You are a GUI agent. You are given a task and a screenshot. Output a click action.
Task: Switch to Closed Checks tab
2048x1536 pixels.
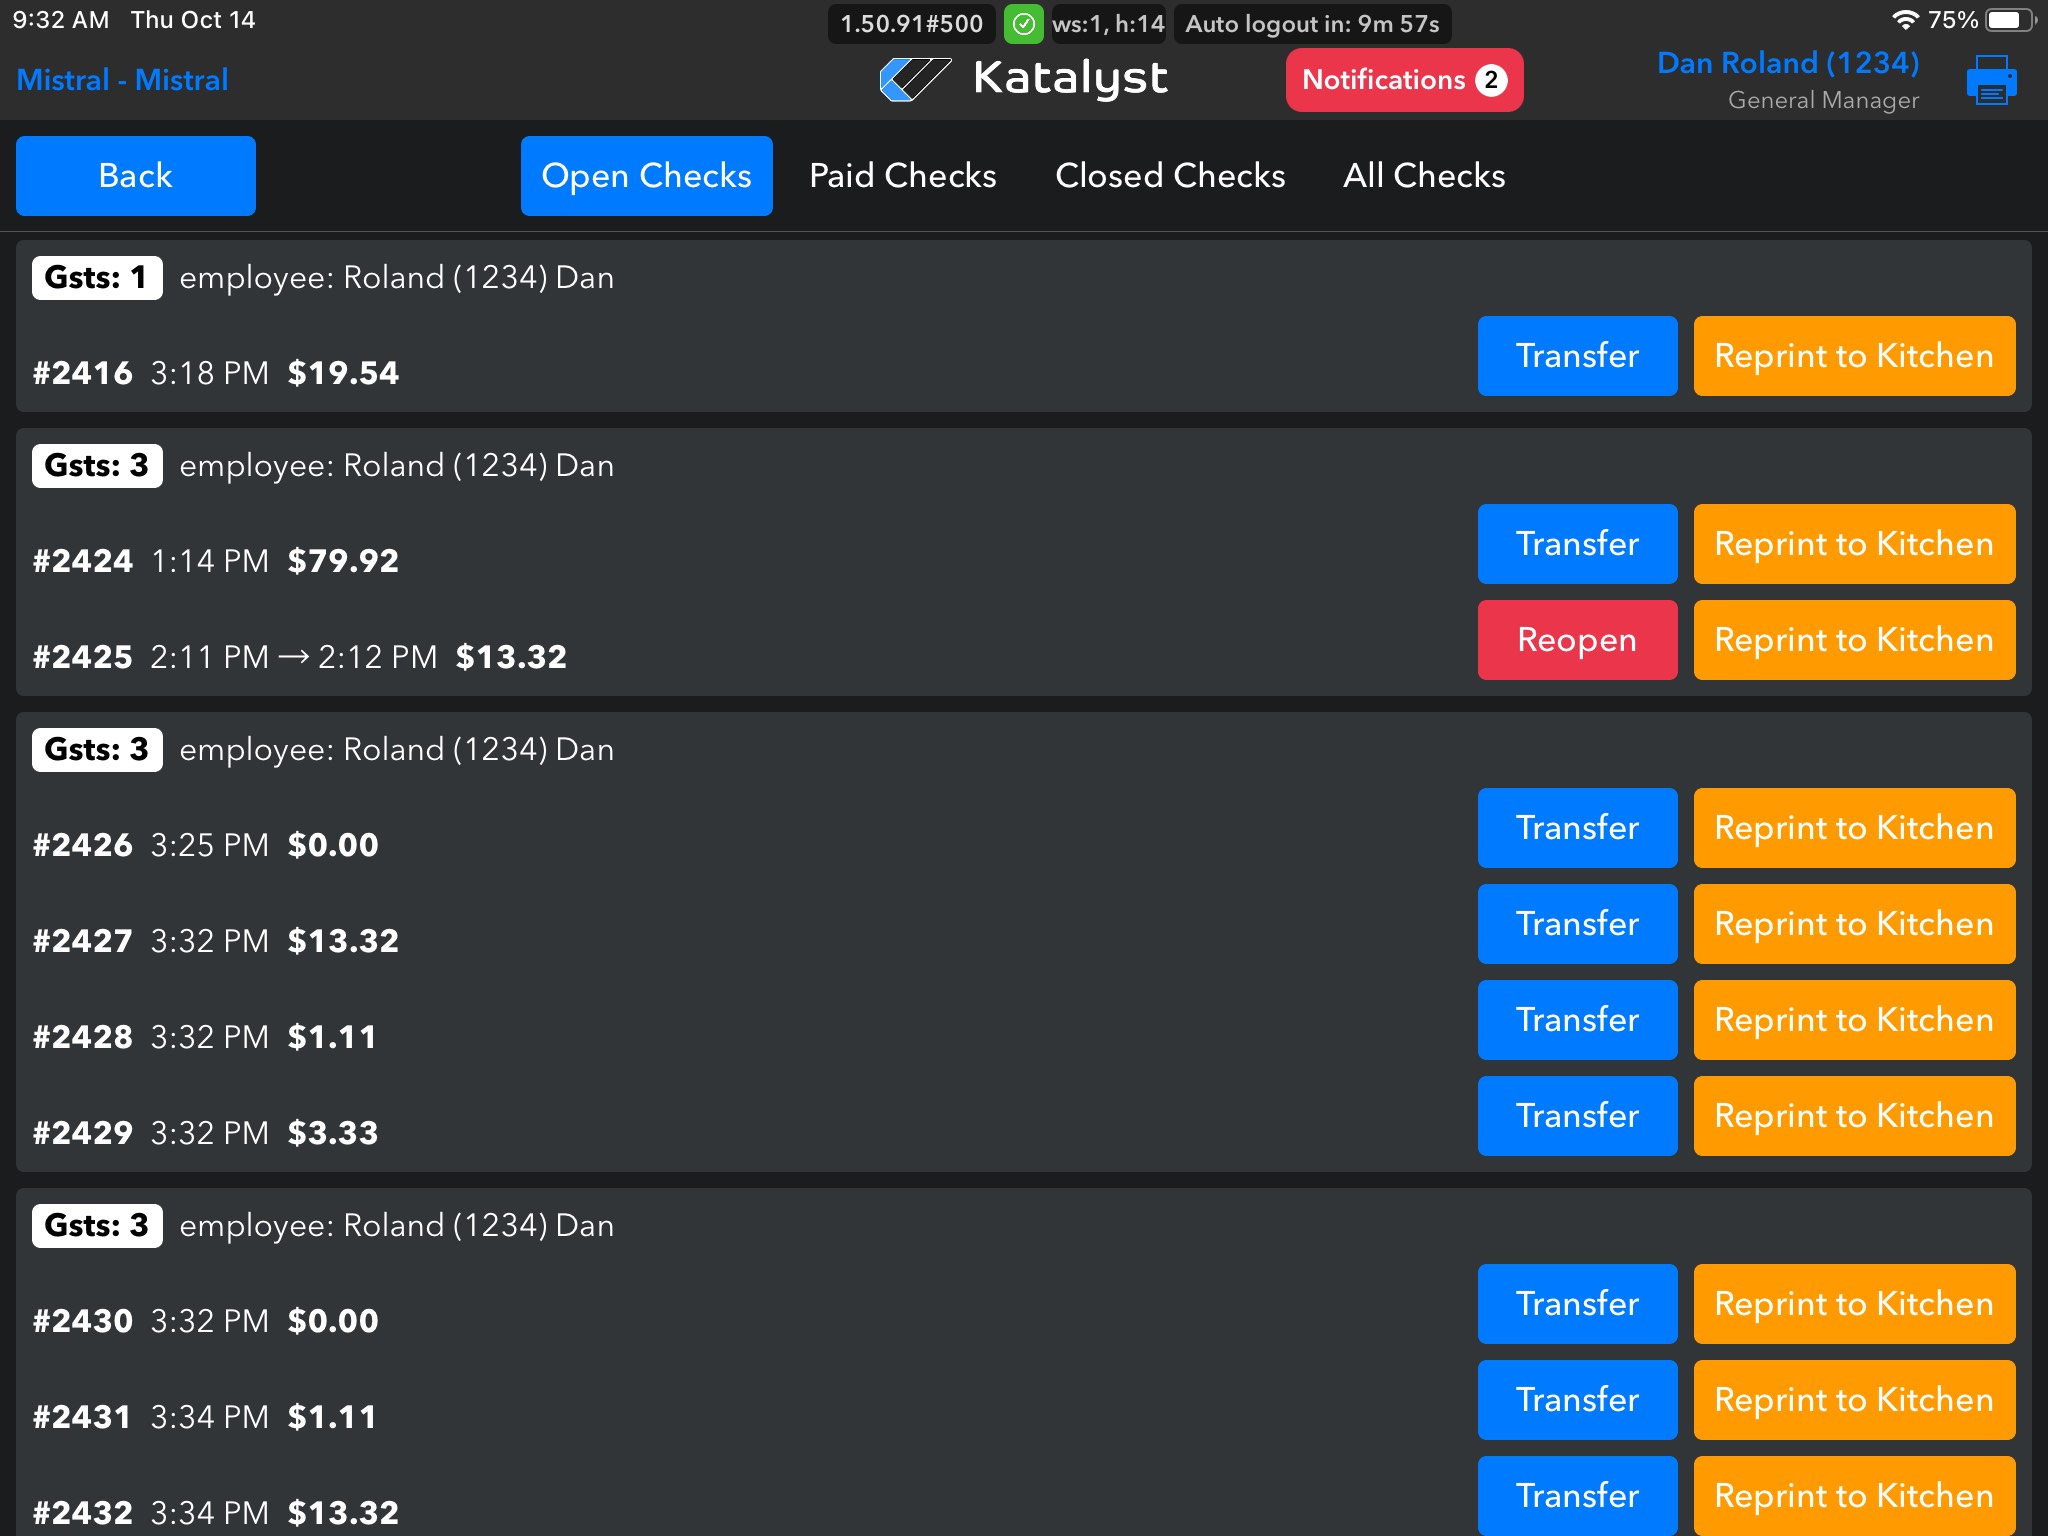point(1170,176)
